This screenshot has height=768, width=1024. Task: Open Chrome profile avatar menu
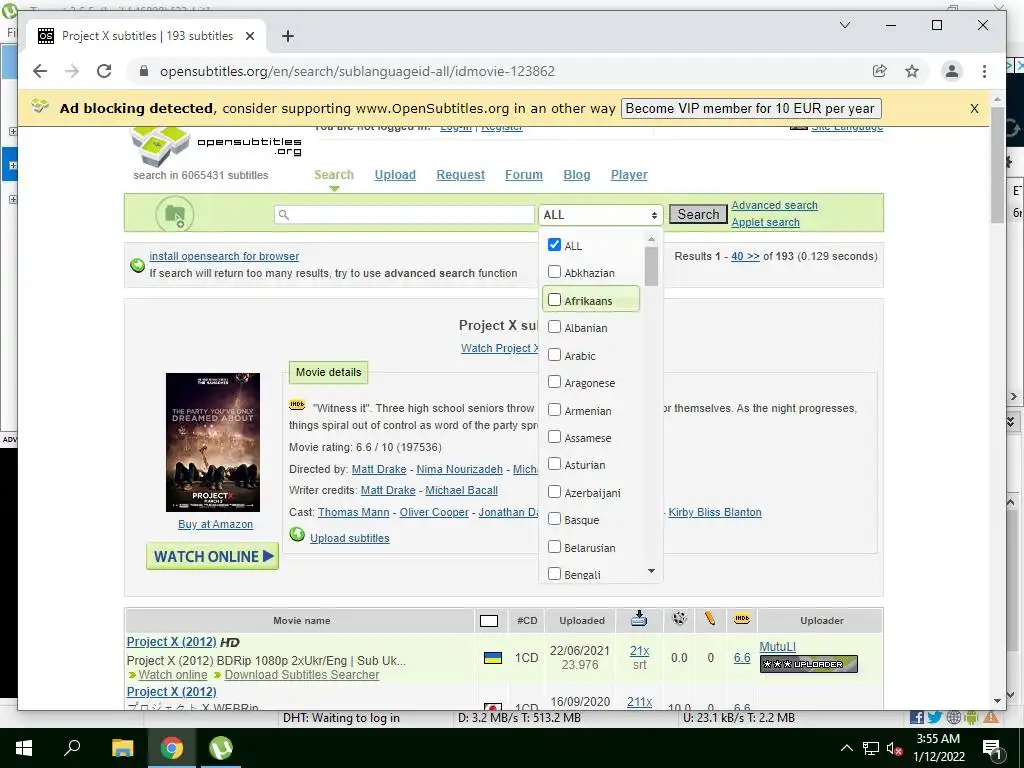pos(952,71)
